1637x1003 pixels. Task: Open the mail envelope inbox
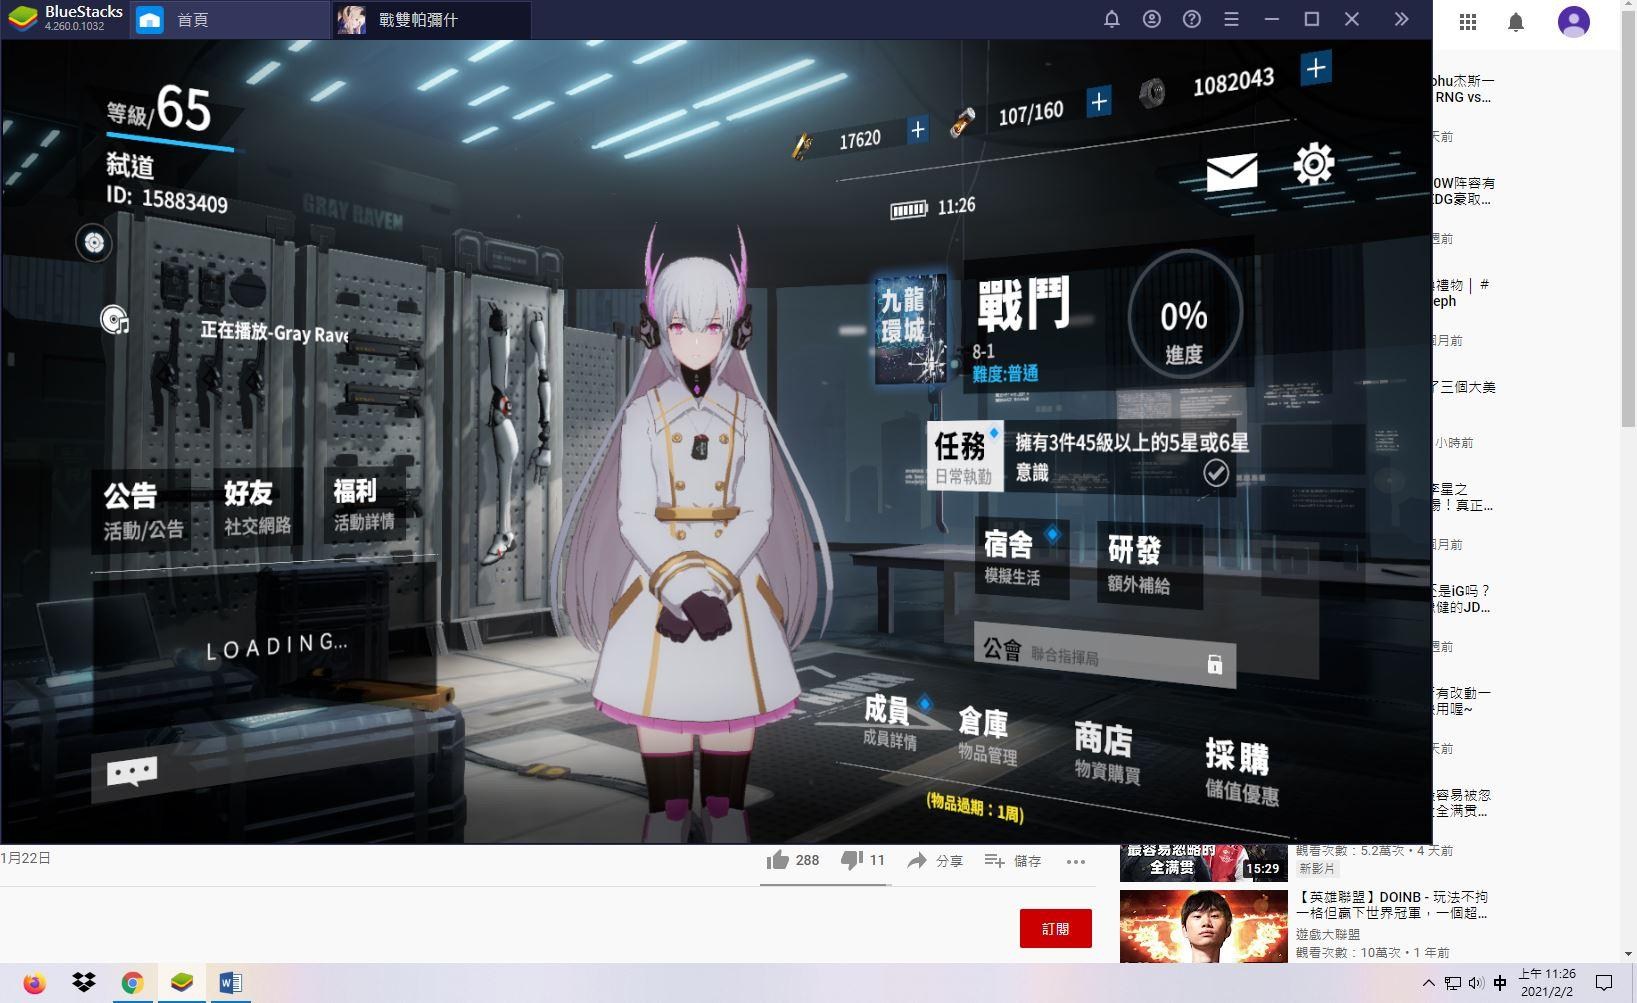(1231, 173)
